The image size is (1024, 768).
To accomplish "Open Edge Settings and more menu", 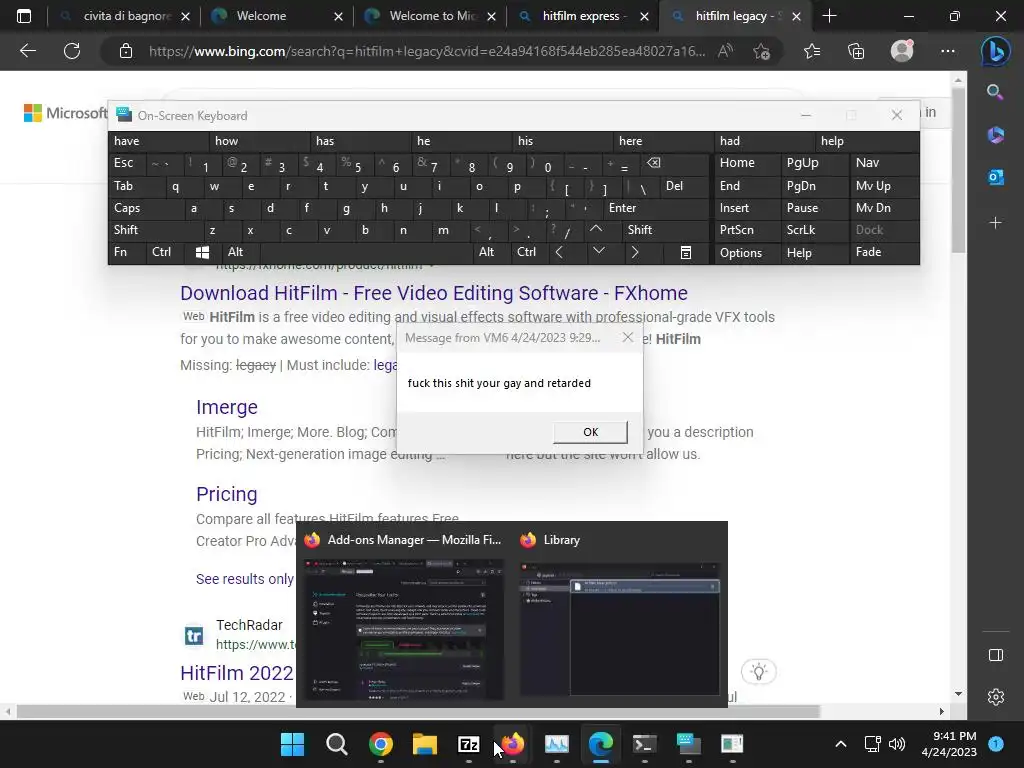I will point(948,51).
